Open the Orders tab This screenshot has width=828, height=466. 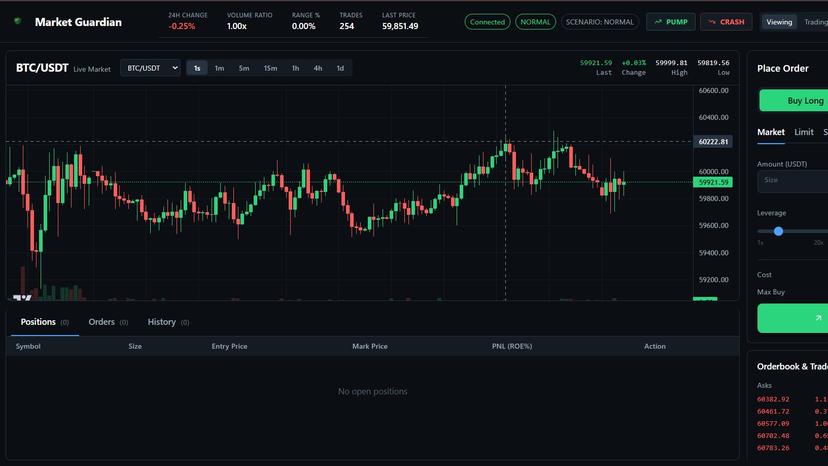coord(108,322)
